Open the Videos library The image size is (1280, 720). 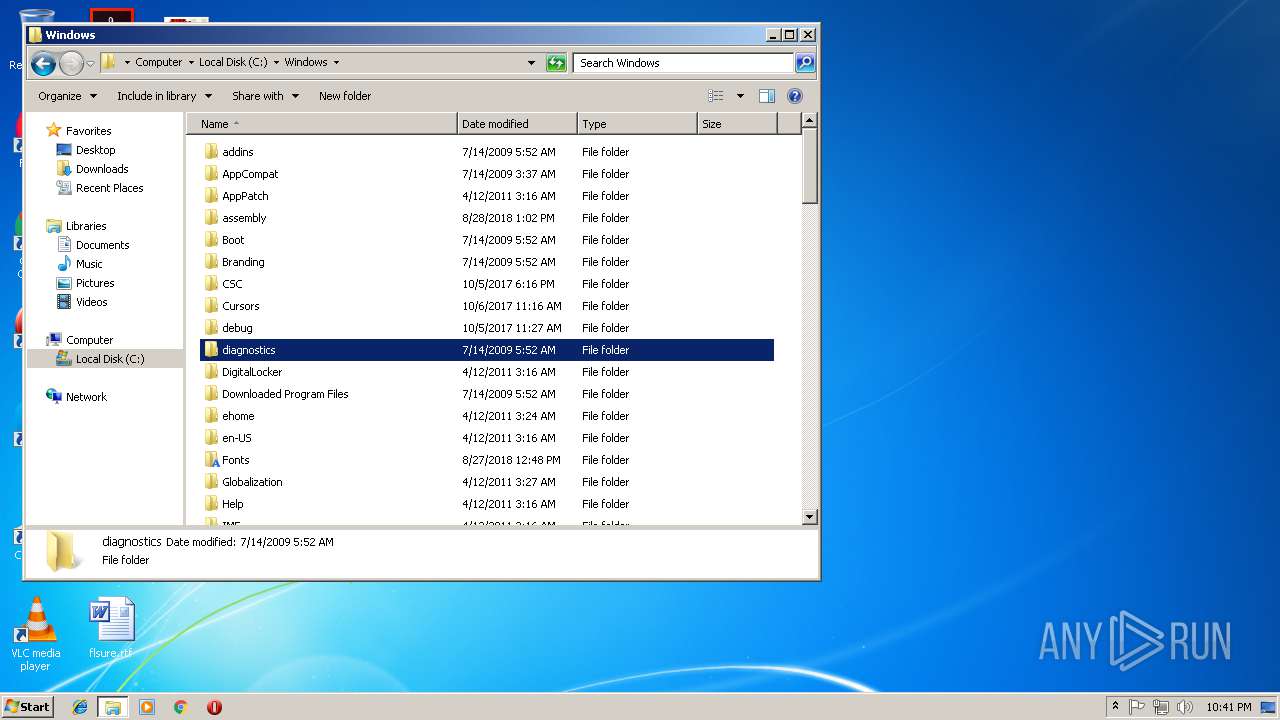point(91,302)
